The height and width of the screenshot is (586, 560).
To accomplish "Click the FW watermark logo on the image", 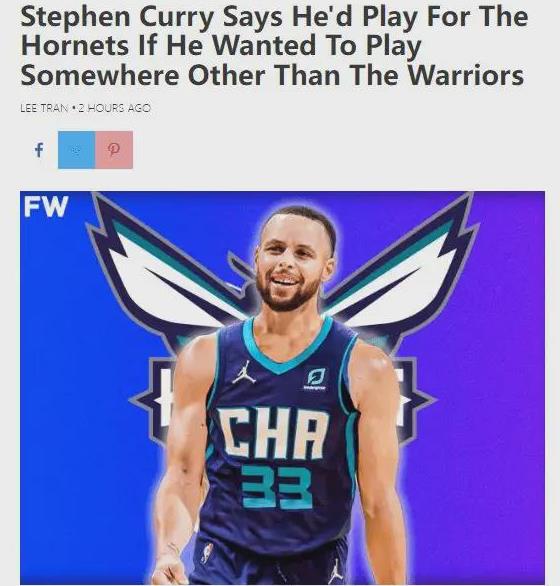I will (x=46, y=206).
